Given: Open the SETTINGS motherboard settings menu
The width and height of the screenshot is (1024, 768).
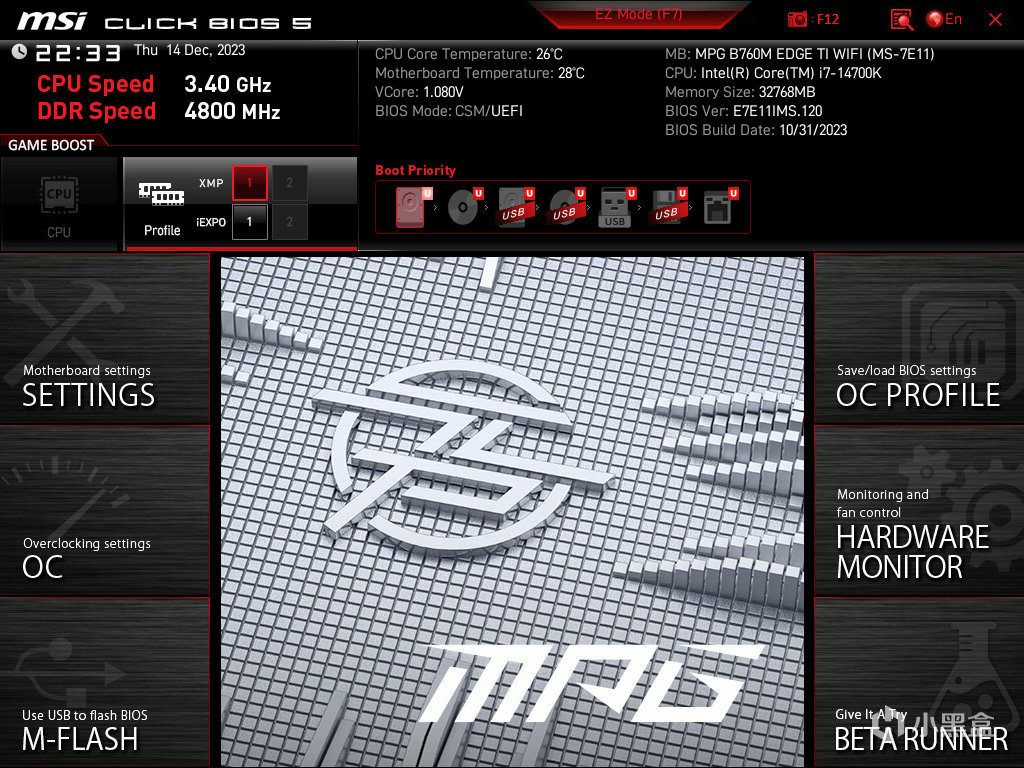Looking at the screenshot, I should coord(104,339).
